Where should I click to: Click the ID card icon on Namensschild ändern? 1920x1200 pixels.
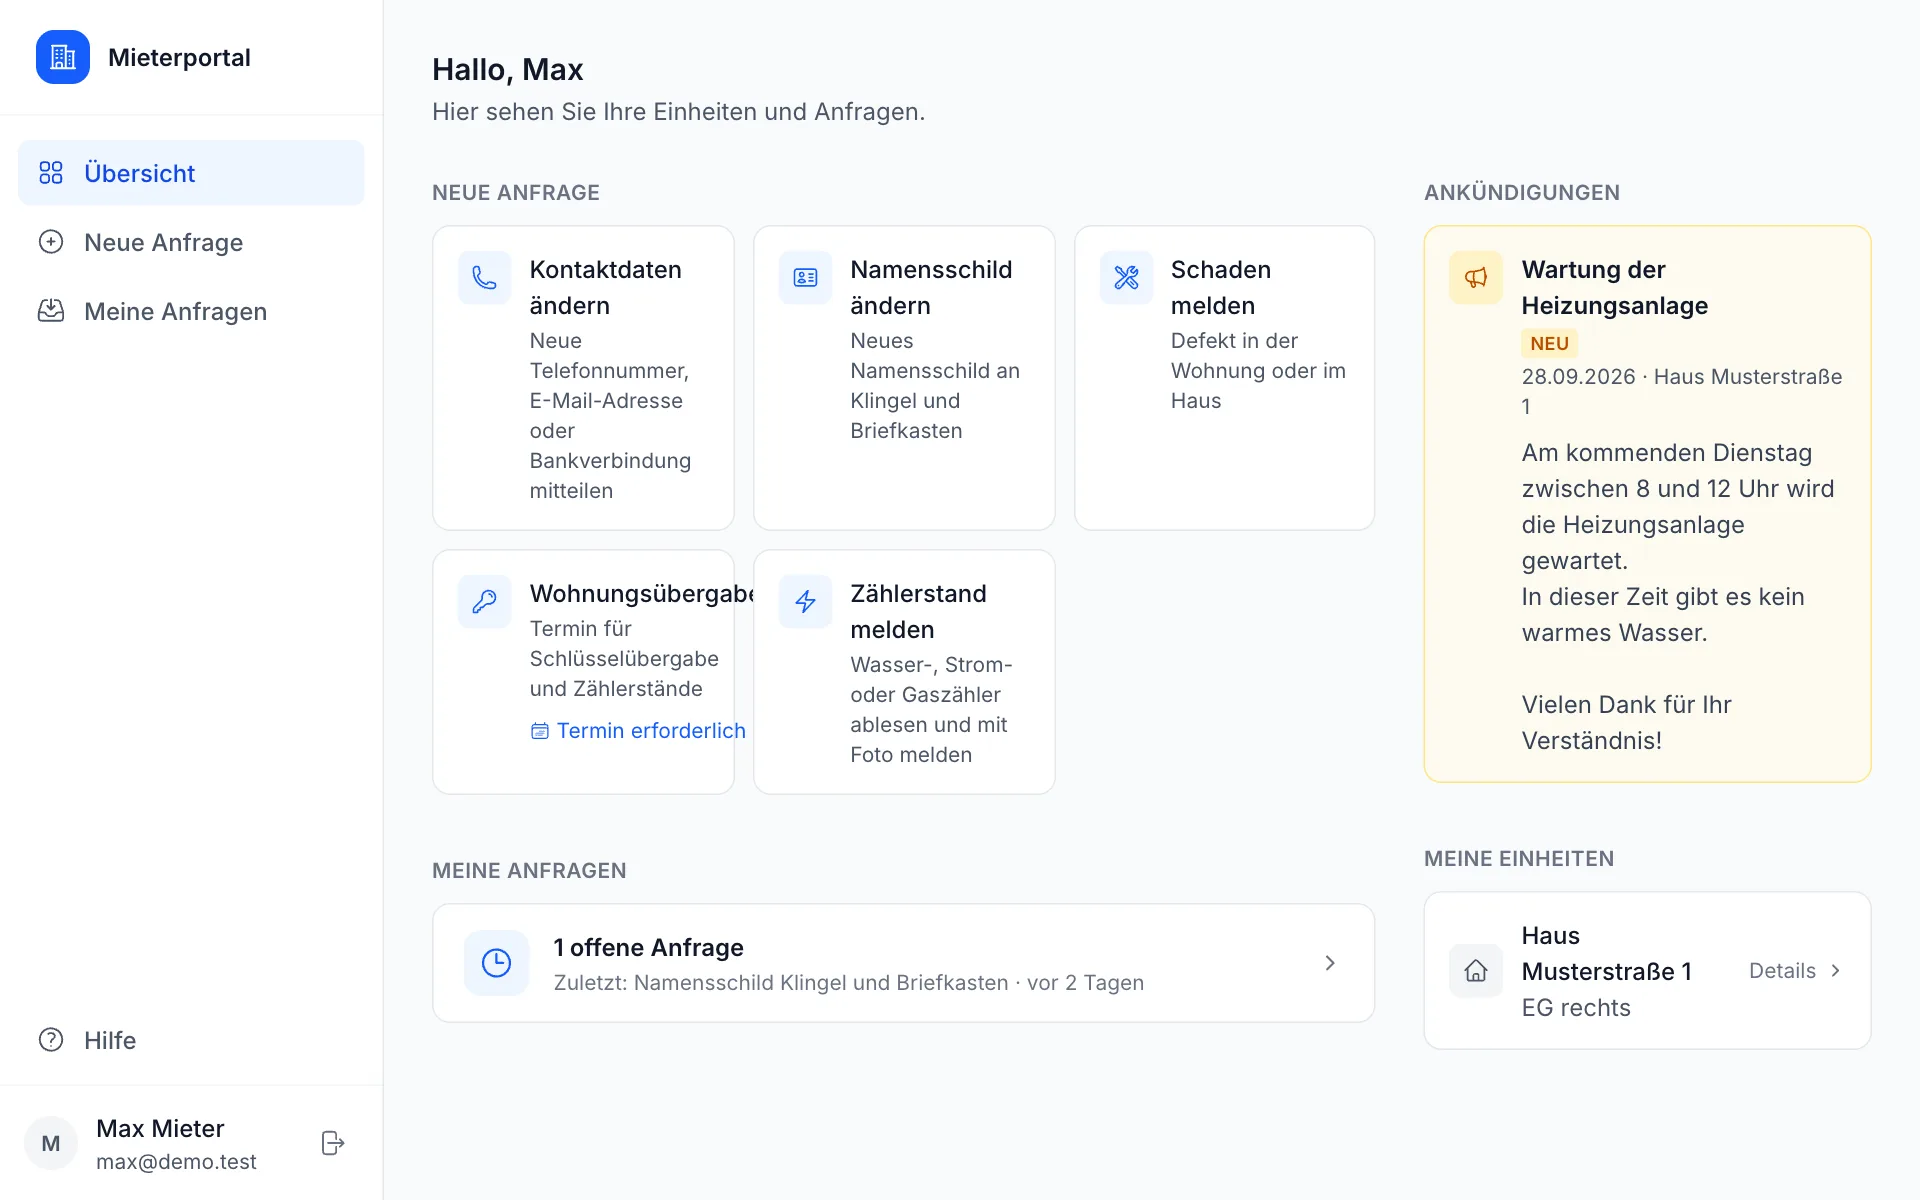coord(806,277)
